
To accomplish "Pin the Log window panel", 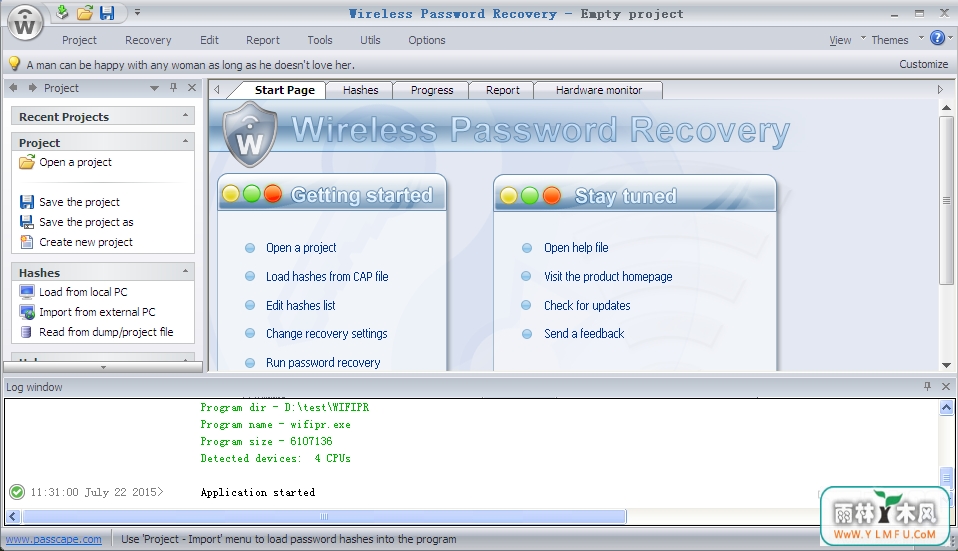I will point(927,386).
